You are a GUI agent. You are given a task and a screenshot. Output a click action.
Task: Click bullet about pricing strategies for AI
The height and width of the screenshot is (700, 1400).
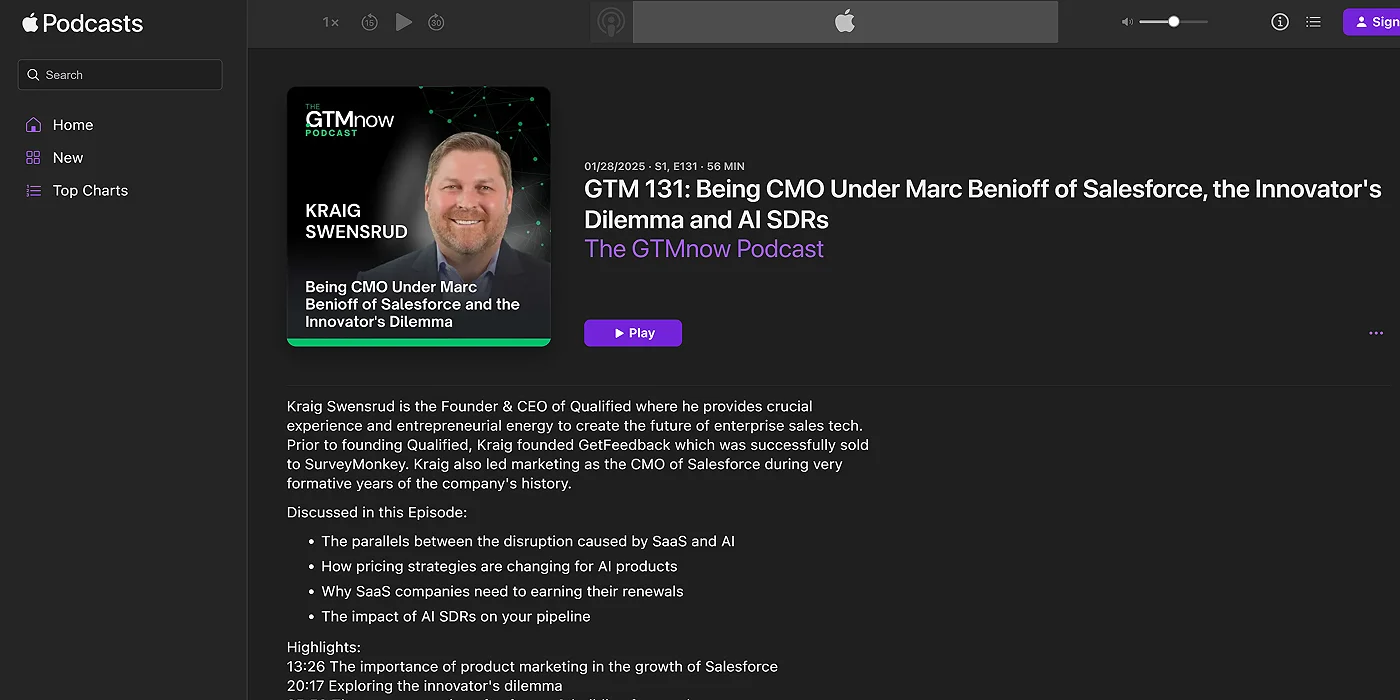pos(499,566)
